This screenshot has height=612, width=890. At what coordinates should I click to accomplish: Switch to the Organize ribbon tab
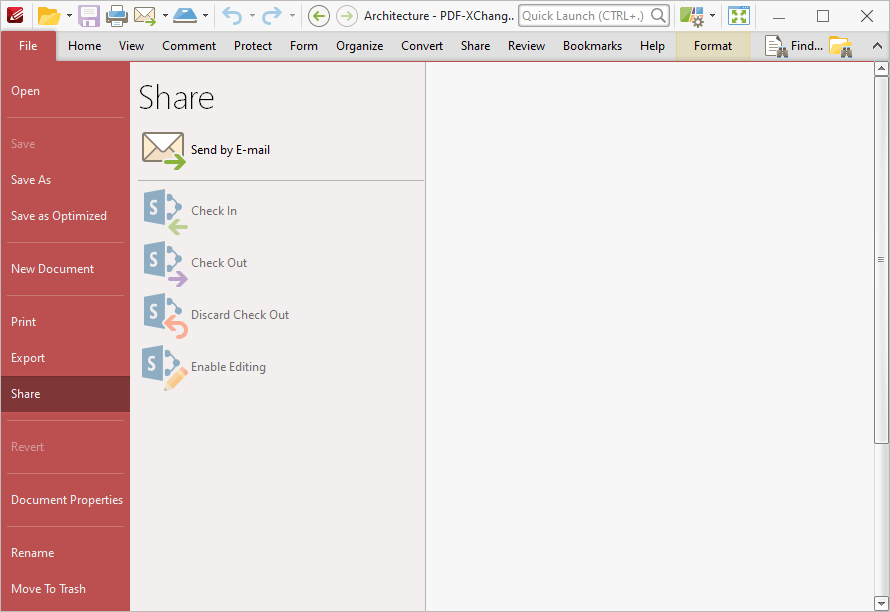click(x=359, y=45)
